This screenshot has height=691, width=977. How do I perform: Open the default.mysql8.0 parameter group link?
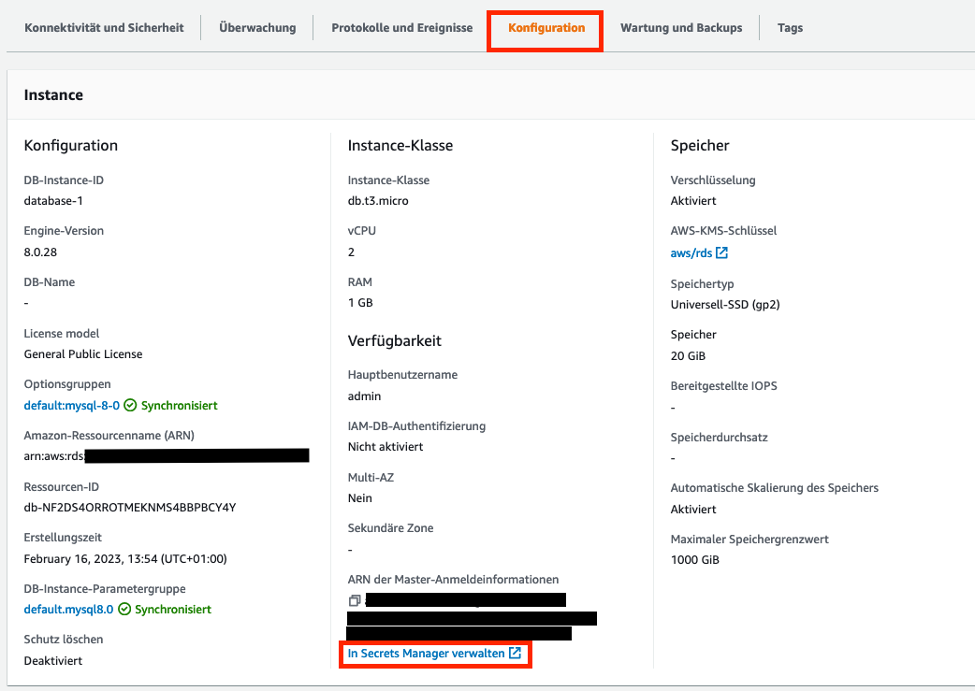[x=69, y=609]
